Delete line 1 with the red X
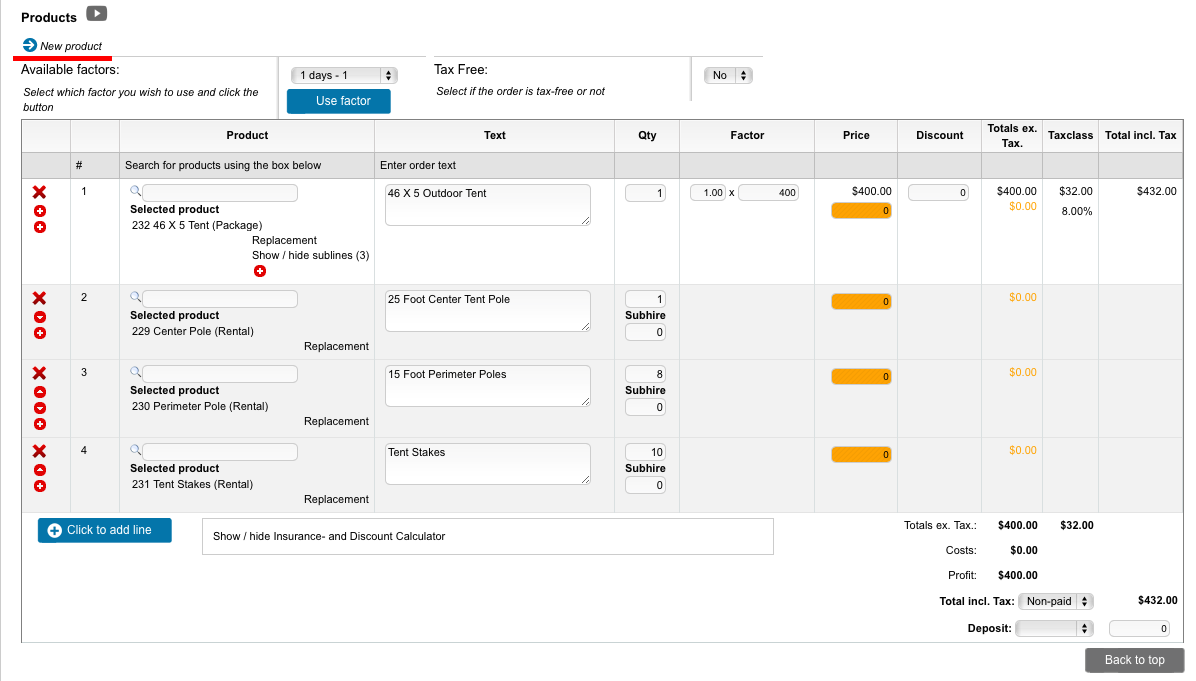 point(40,192)
